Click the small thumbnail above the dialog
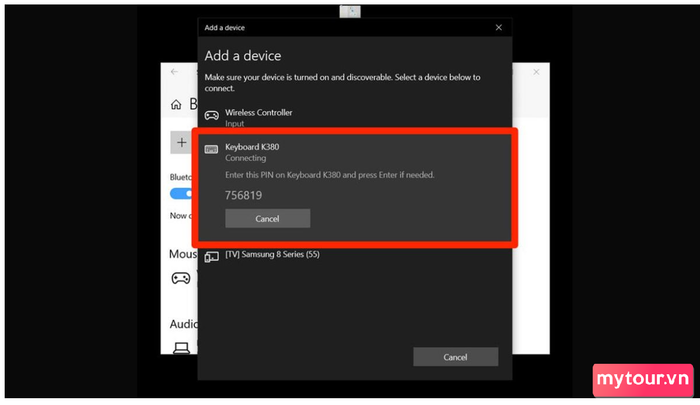 click(350, 12)
